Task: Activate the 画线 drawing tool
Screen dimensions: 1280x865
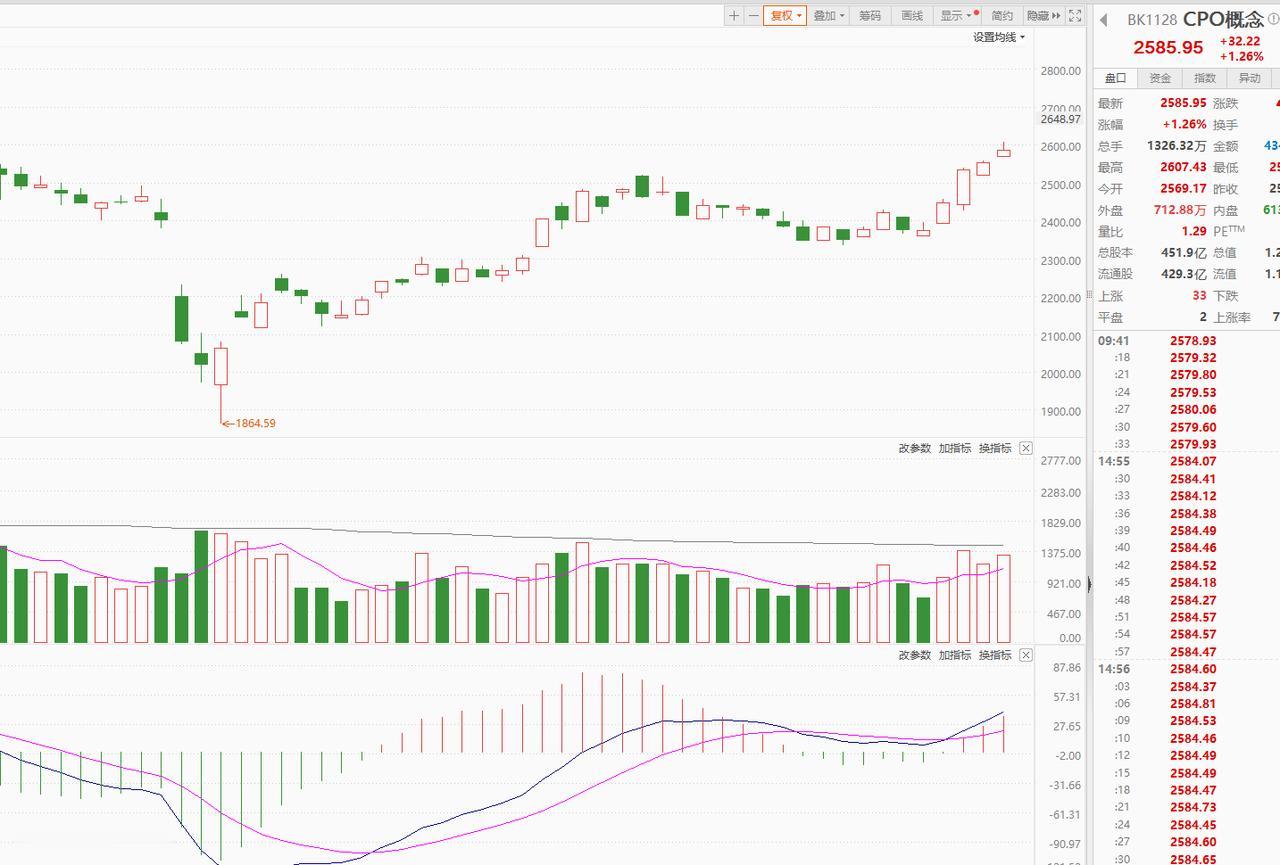Action: click(912, 16)
